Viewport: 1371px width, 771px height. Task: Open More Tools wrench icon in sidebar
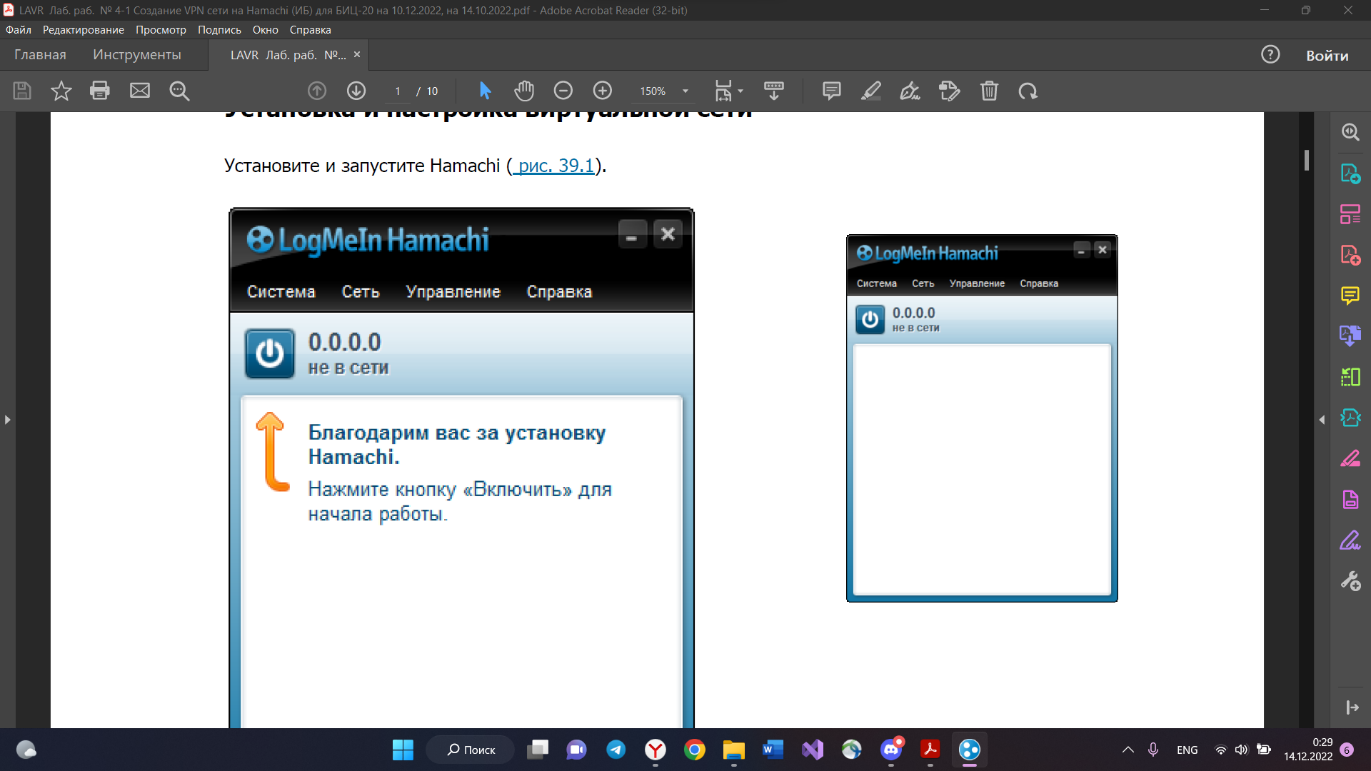1350,581
